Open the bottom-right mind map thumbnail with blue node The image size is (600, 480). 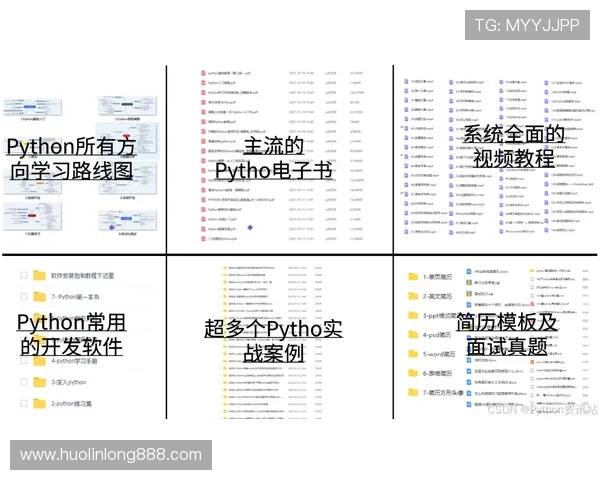coord(128,220)
